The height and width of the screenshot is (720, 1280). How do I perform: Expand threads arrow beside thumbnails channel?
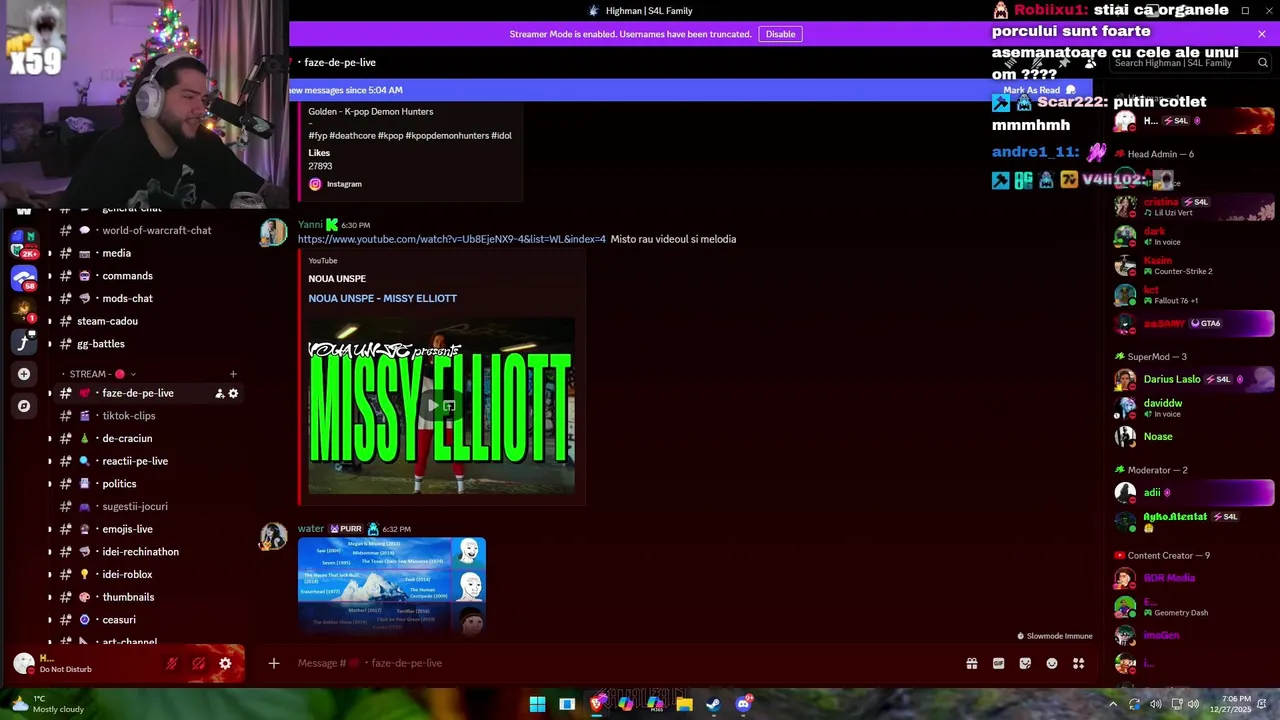pos(50,597)
